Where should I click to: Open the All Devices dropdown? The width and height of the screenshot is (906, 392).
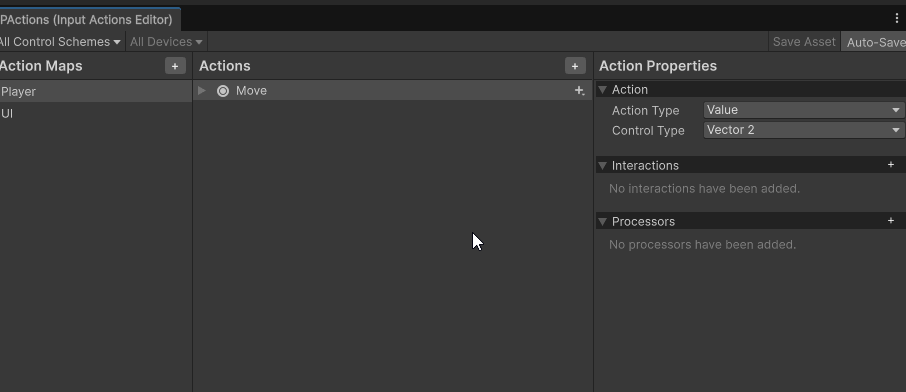pyautogui.click(x=166, y=42)
